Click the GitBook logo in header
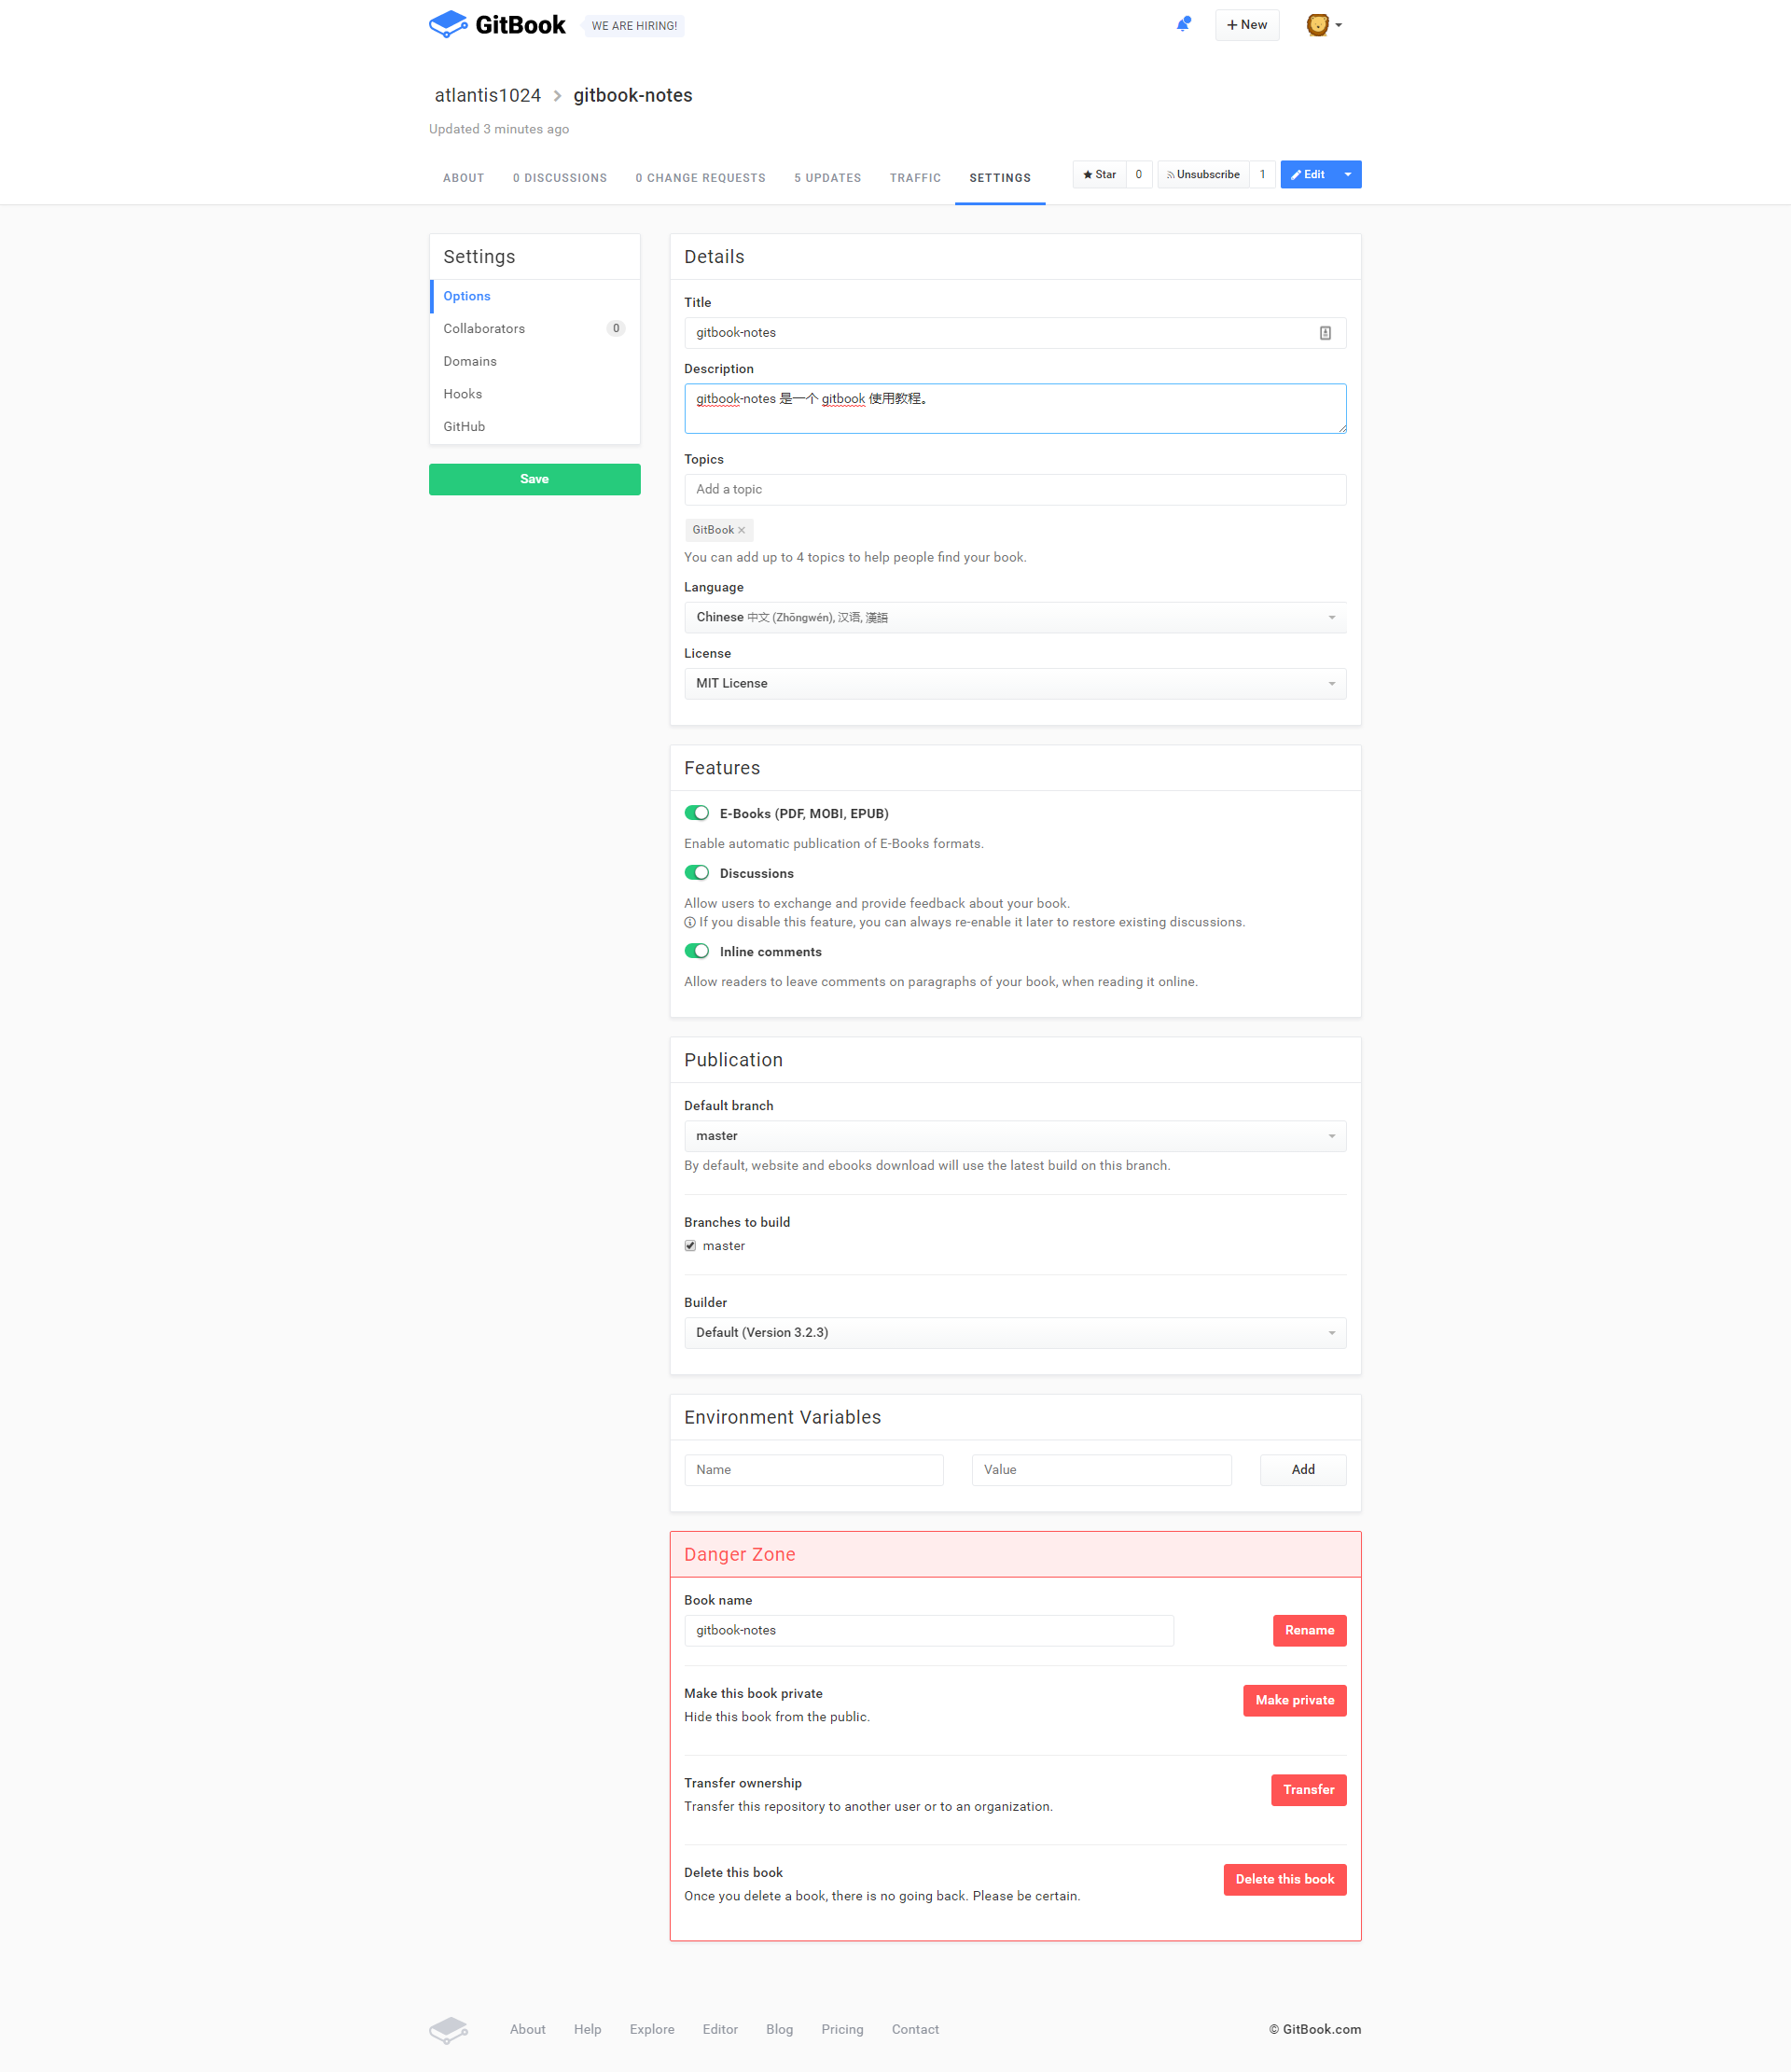The image size is (1791, 2072). (x=497, y=25)
